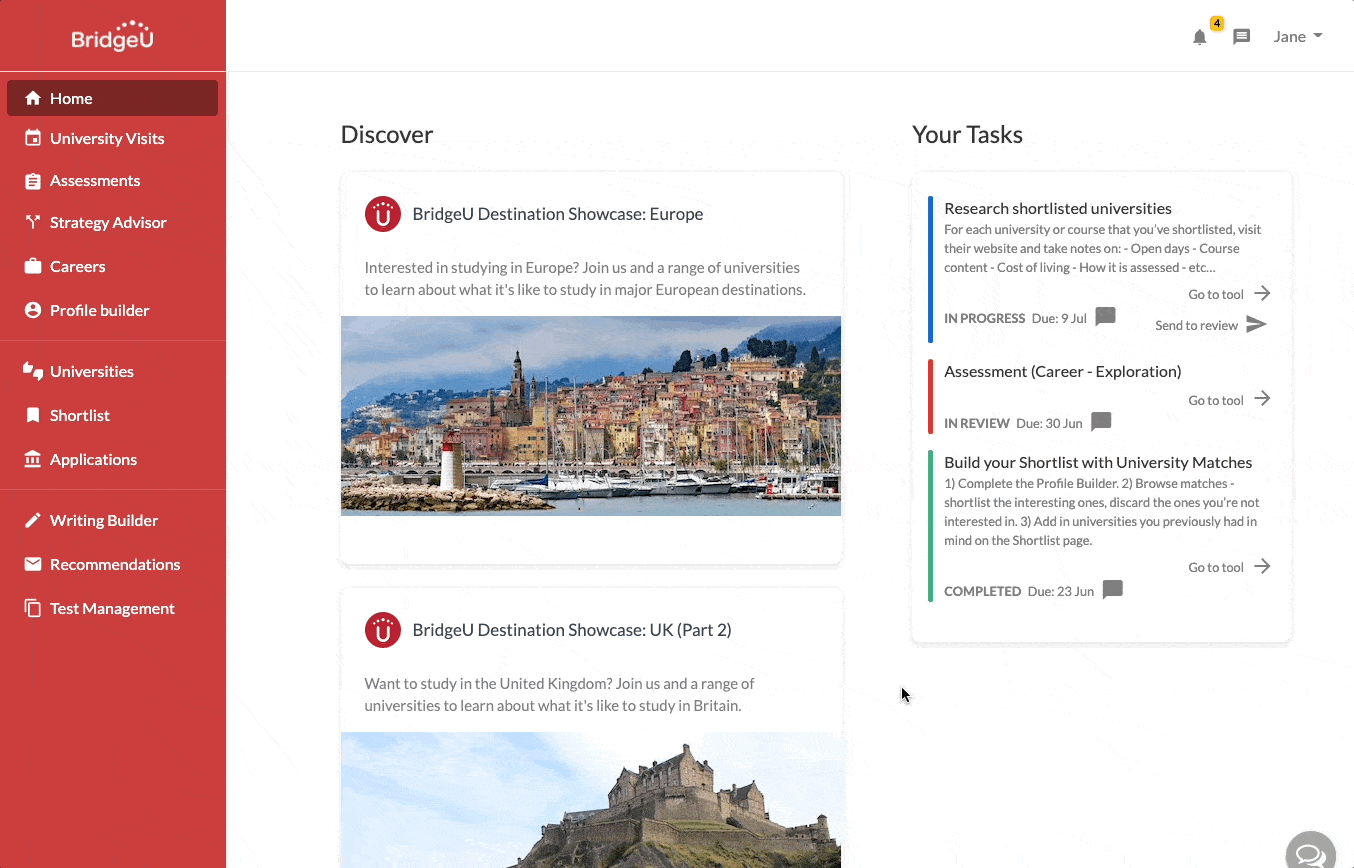Open Test Management menu item
Viewport: 1354px width, 868px height.
click(x=112, y=608)
